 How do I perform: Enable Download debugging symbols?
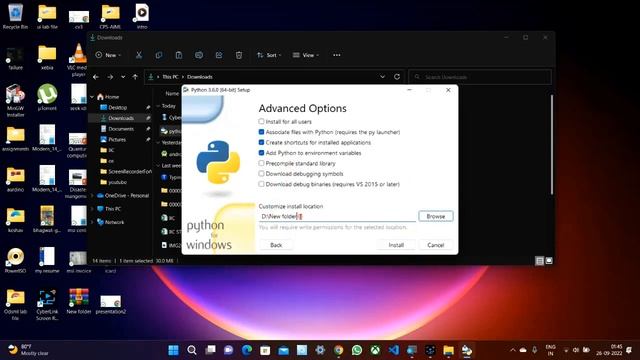tap(261, 173)
